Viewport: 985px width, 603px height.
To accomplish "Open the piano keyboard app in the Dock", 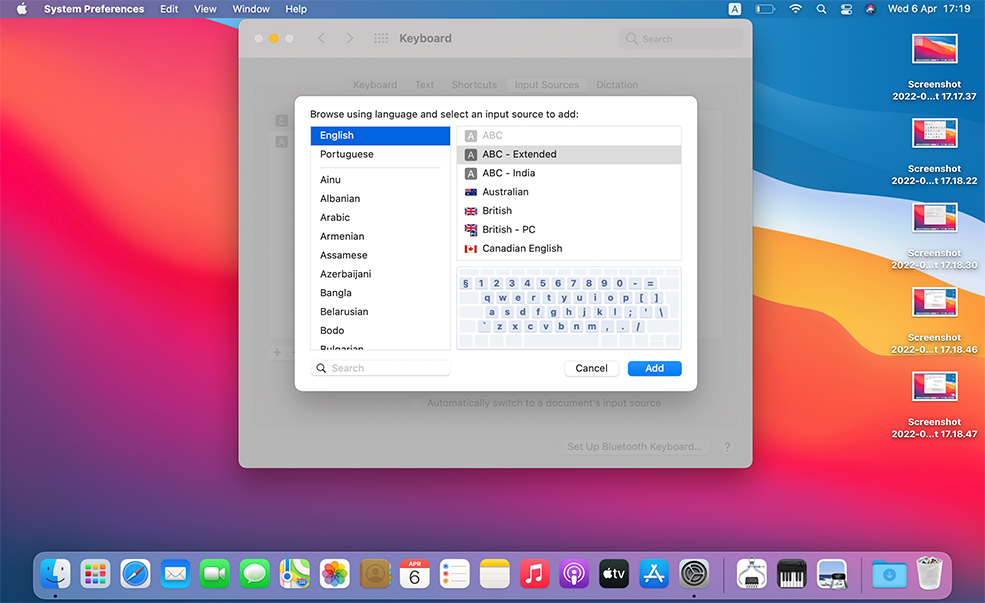I will (792, 573).
